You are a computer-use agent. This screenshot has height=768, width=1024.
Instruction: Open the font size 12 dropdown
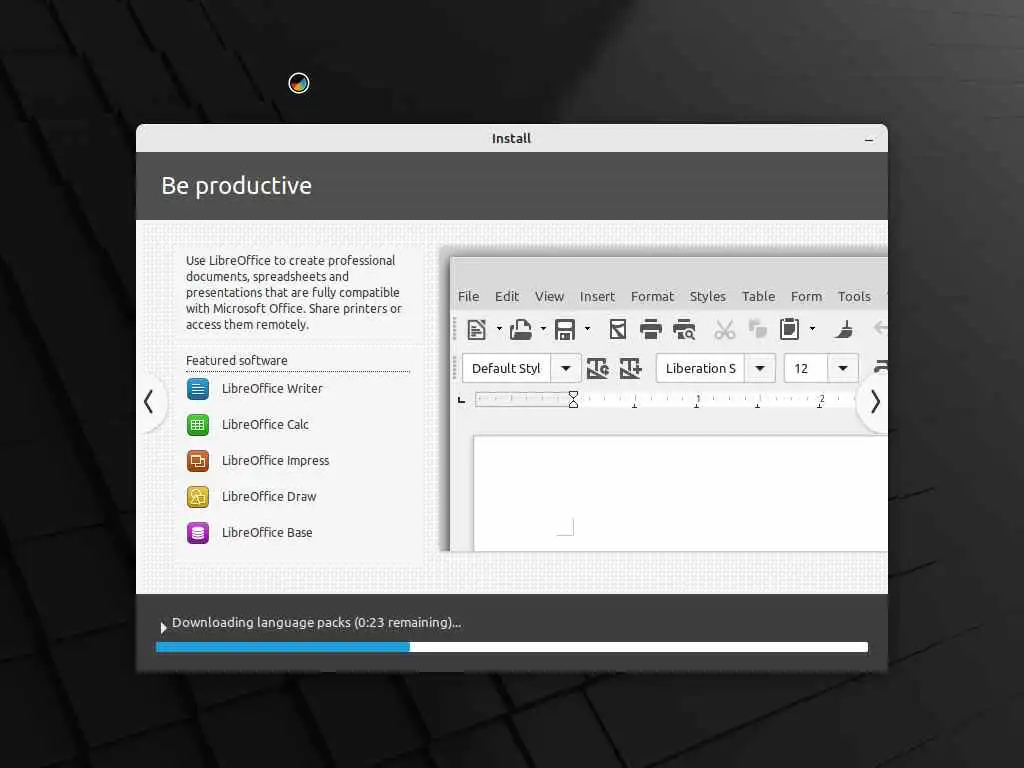843,368
